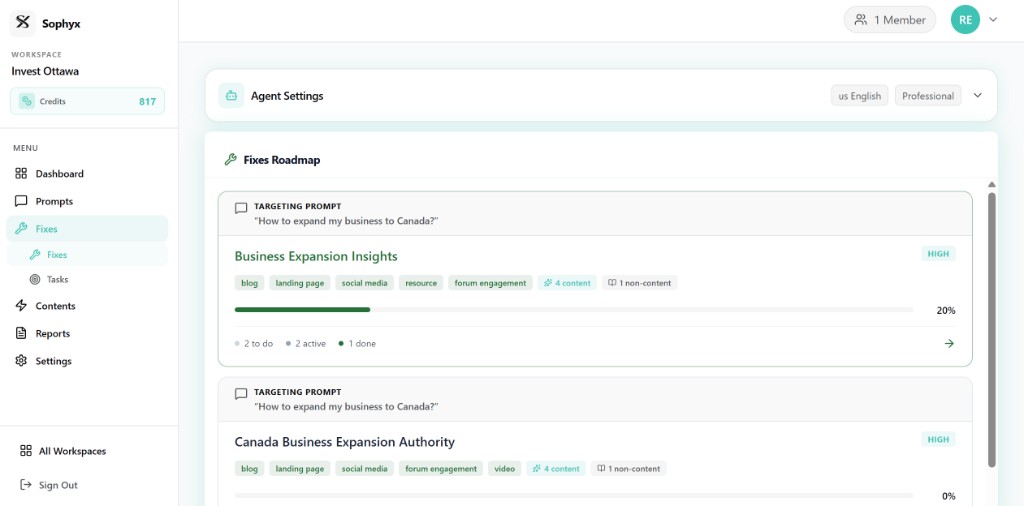Screen dimensions: 1024x506
Task: Click the 1 done status
Action: pyautogui.click(x=357, y=343)
